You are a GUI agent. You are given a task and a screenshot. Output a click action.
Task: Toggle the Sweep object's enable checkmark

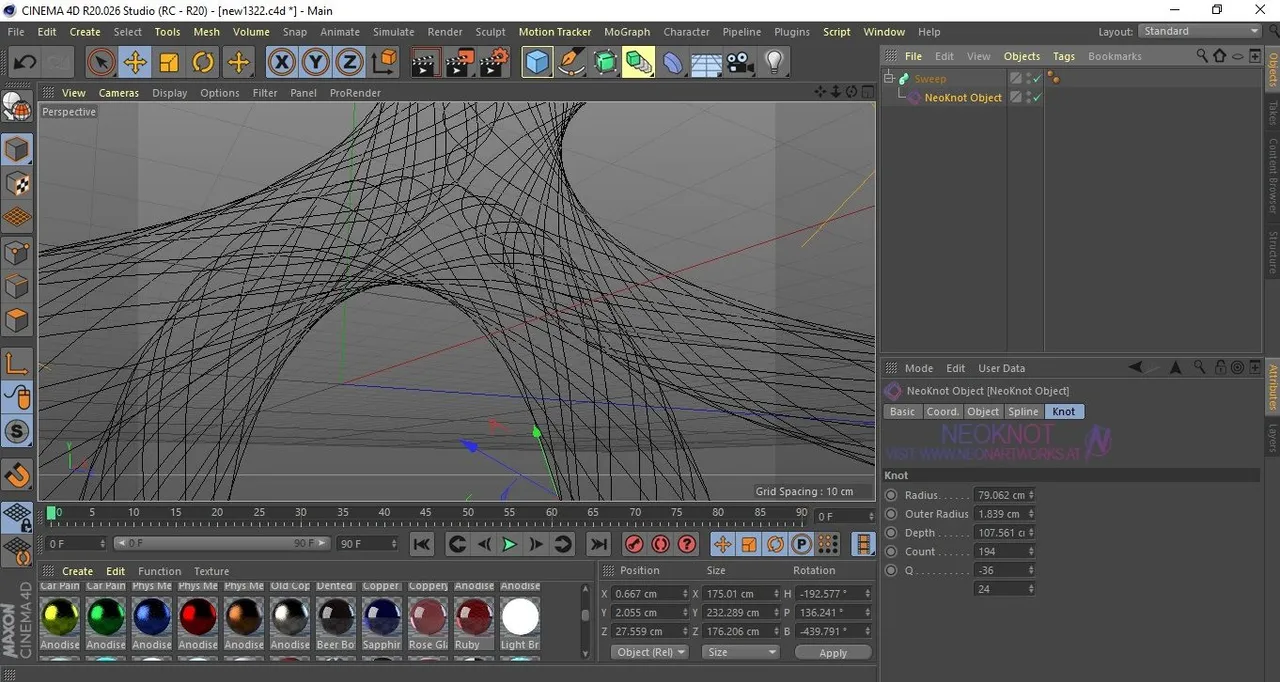pos(1037,78)
